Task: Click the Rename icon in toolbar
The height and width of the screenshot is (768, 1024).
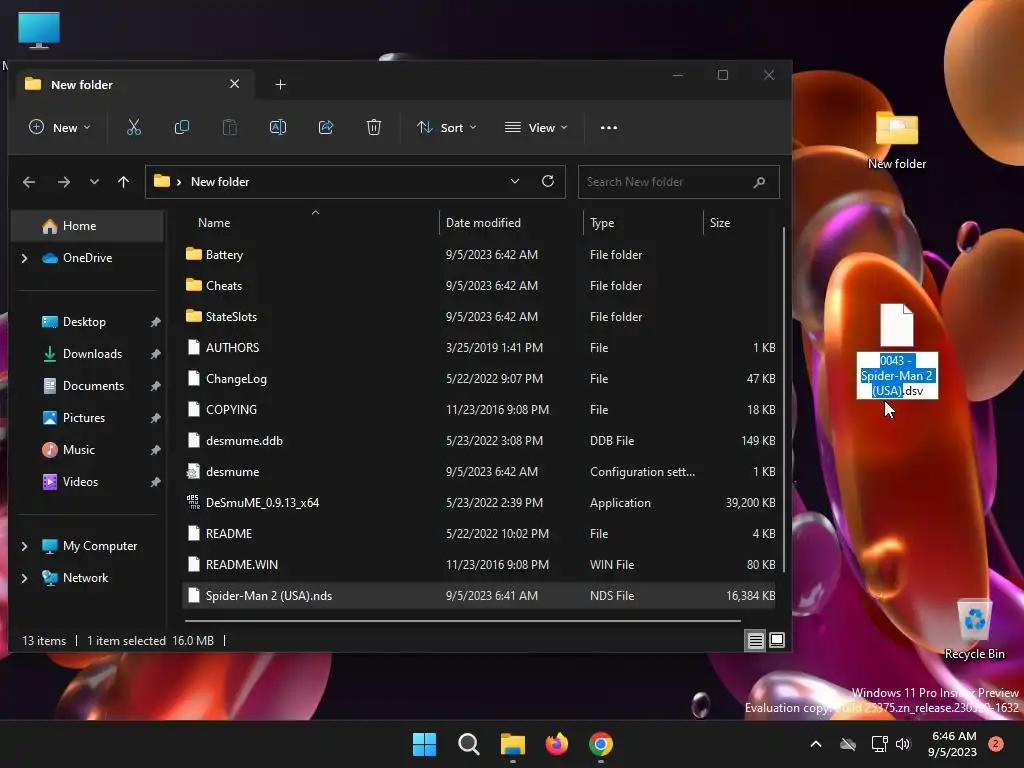Action: 278,127
